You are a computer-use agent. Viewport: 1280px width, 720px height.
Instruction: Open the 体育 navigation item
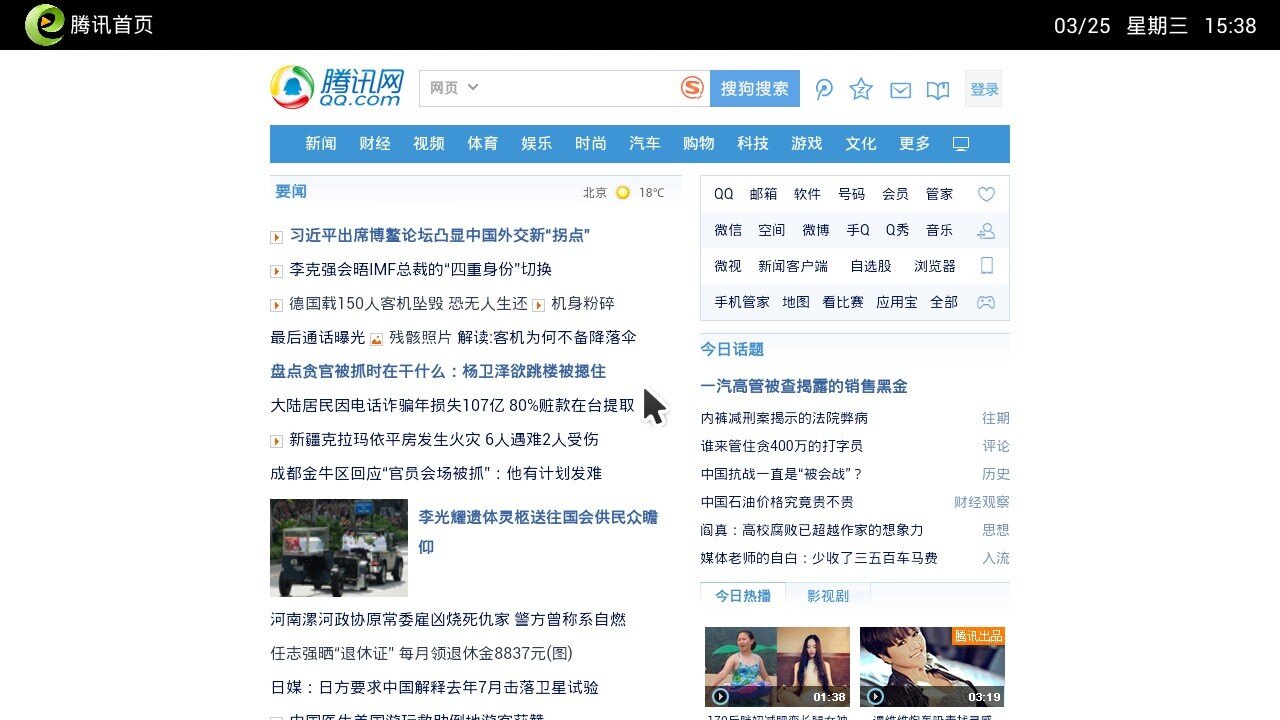(x=483, y=144)
